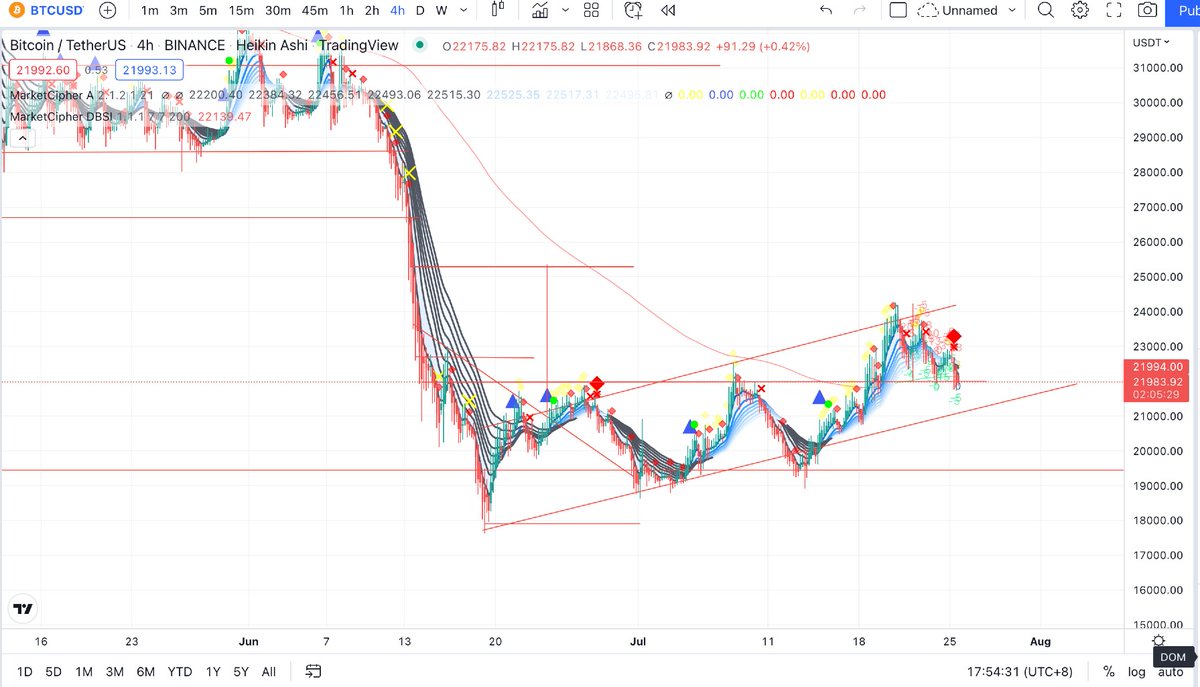The height and width of the screenshot is (687, 1200).
Task: Select the active 4h timeframe
Action: pos(398,10)
